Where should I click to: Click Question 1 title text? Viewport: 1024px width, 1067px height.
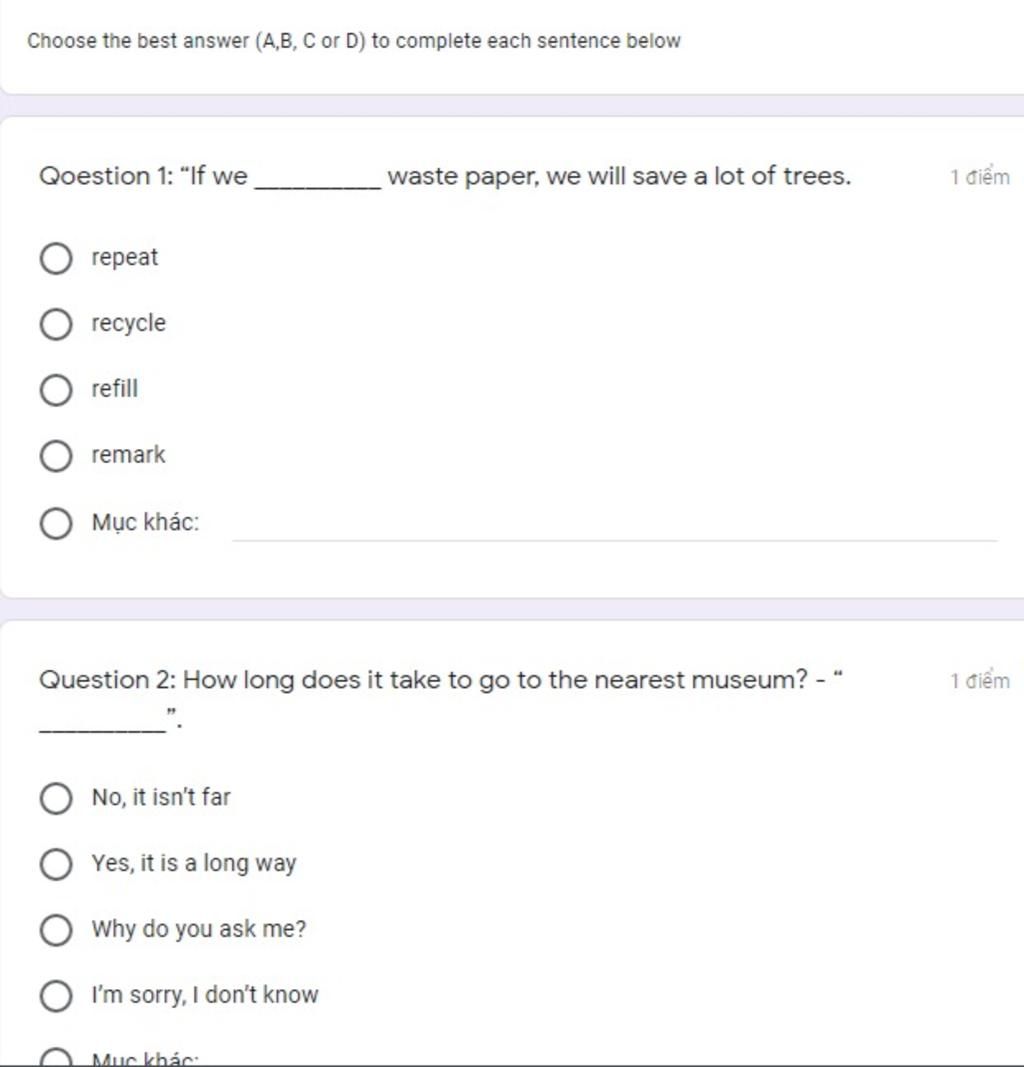445,176
